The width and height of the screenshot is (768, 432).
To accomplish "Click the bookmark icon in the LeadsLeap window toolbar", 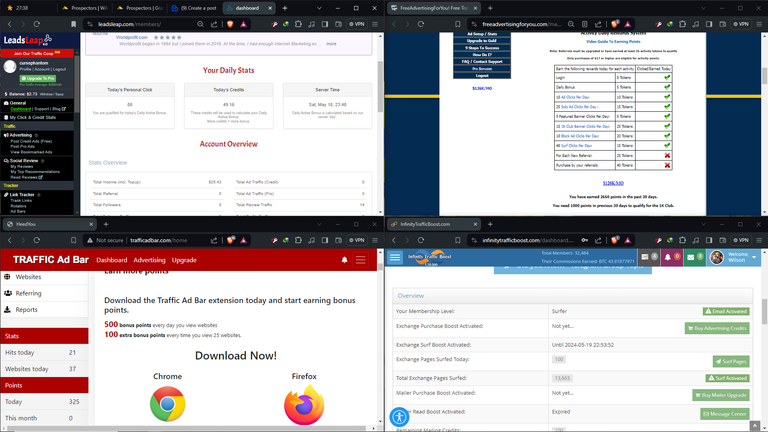I will (73, 24).
